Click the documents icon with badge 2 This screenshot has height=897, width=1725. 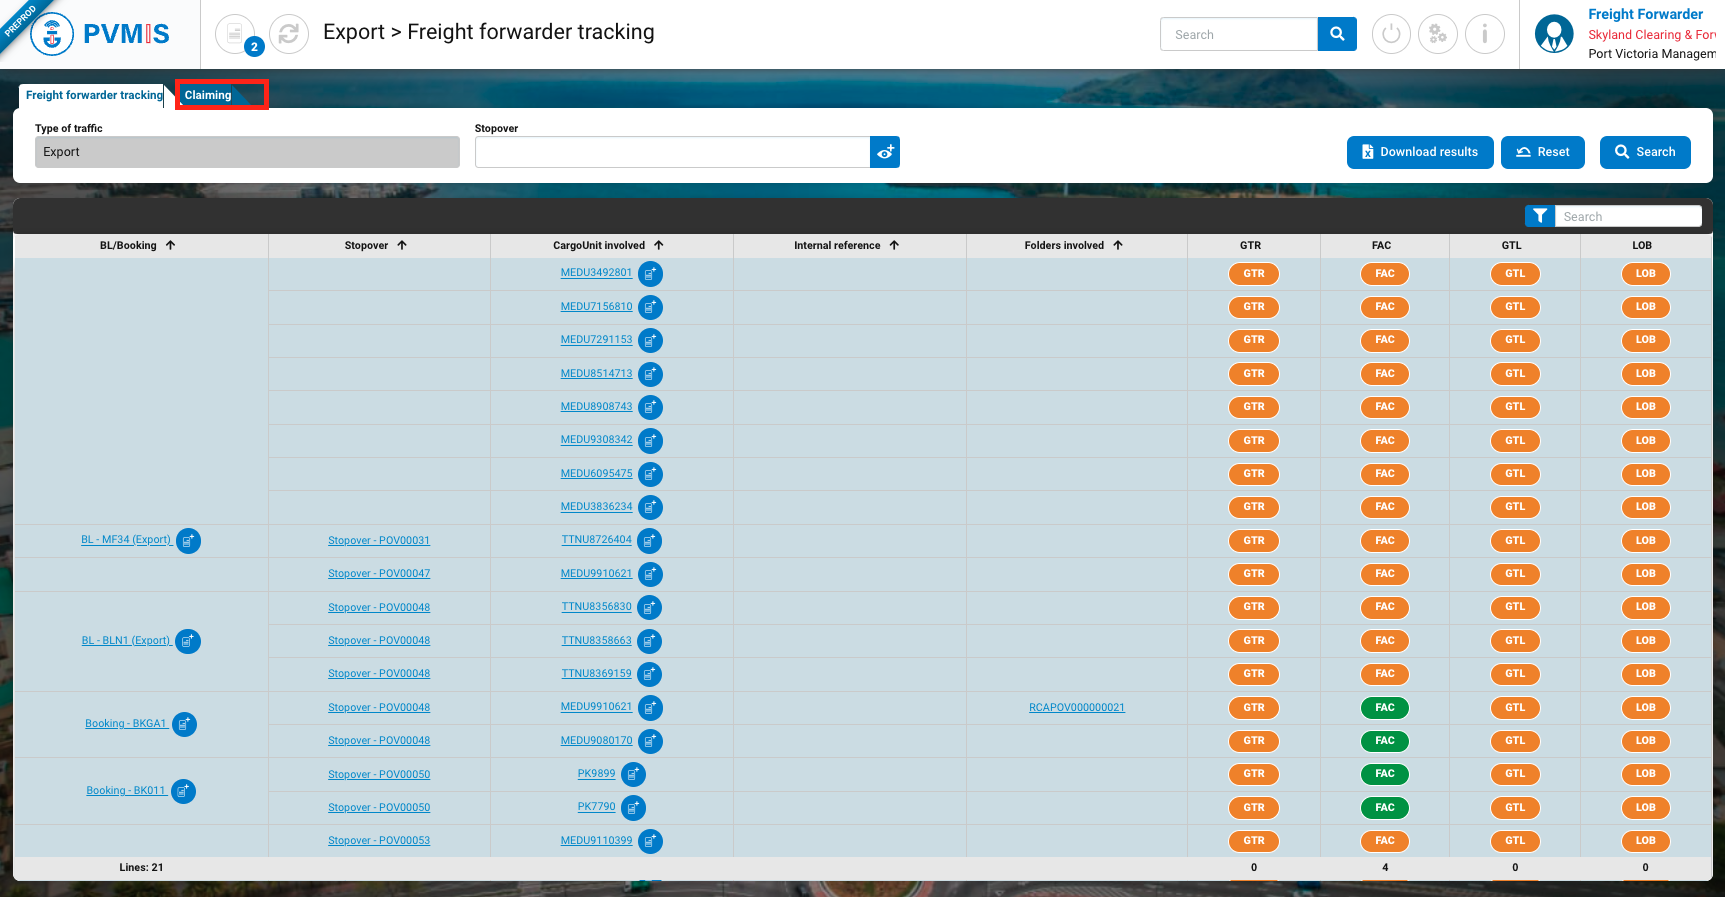(x=235, y=34)
